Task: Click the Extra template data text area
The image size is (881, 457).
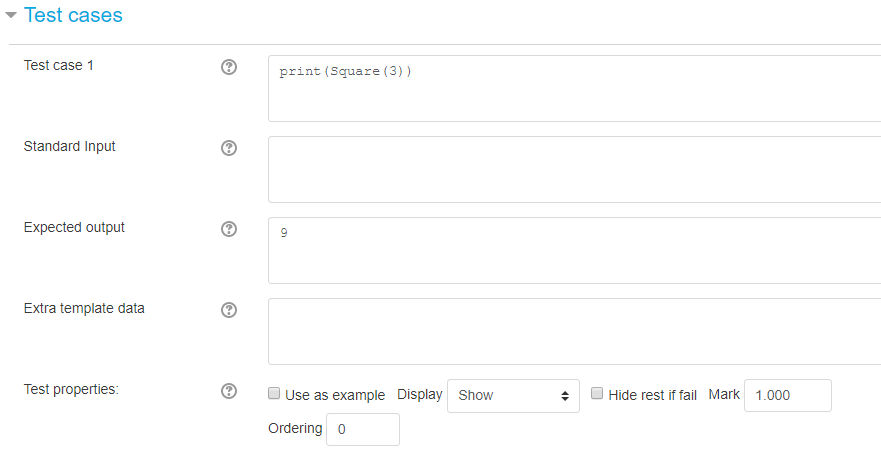Action: click(574, 331)
